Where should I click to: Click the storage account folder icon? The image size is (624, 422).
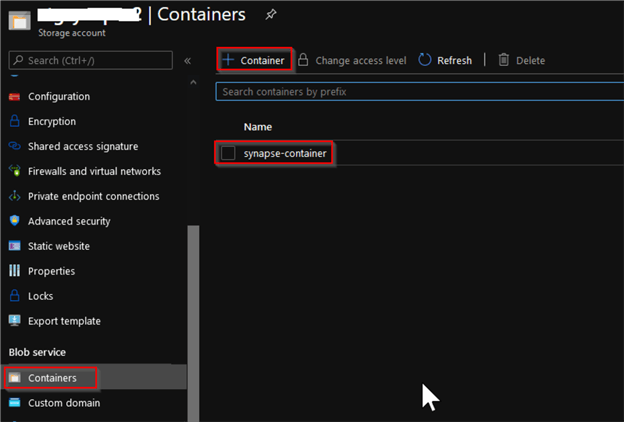pyautogui.click(x=20, y=20)
